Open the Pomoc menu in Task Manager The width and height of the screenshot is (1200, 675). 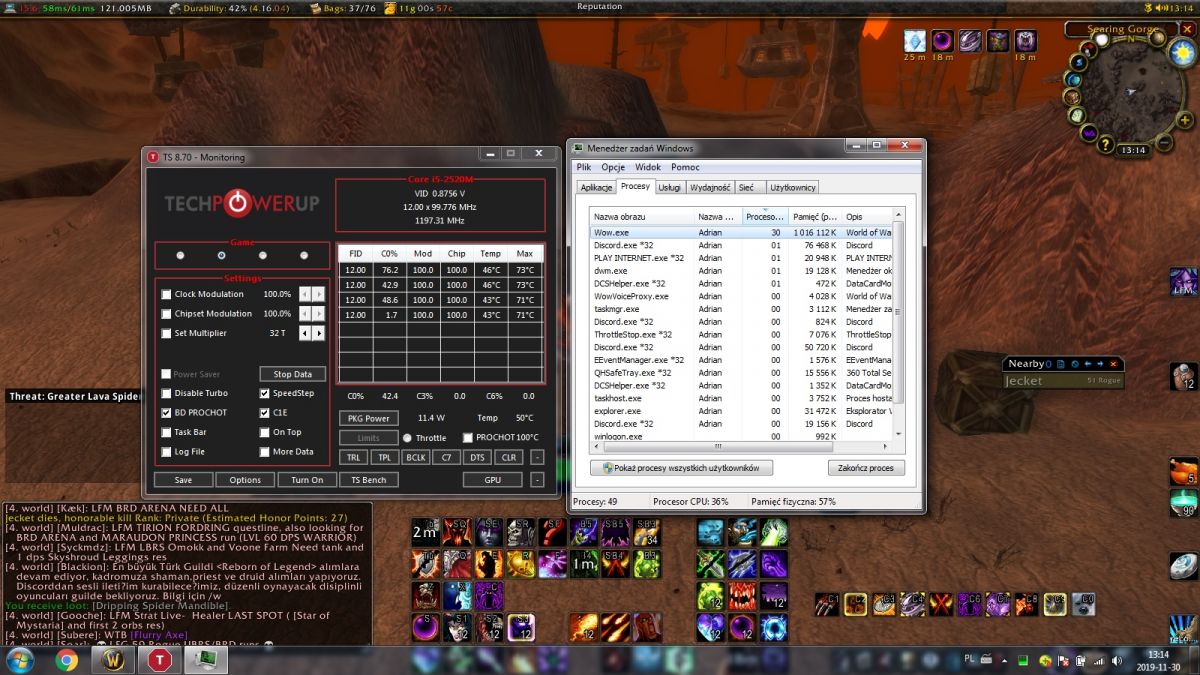pos(685,167)
